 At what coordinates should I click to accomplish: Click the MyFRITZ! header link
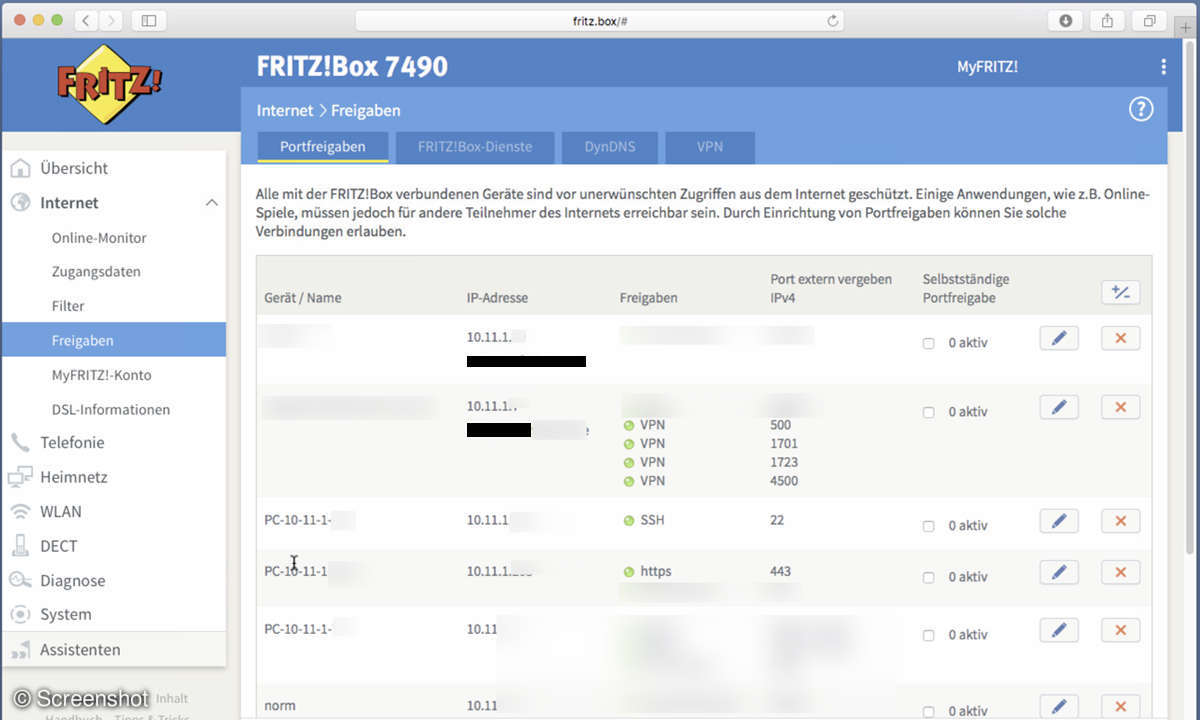(987, 67)
